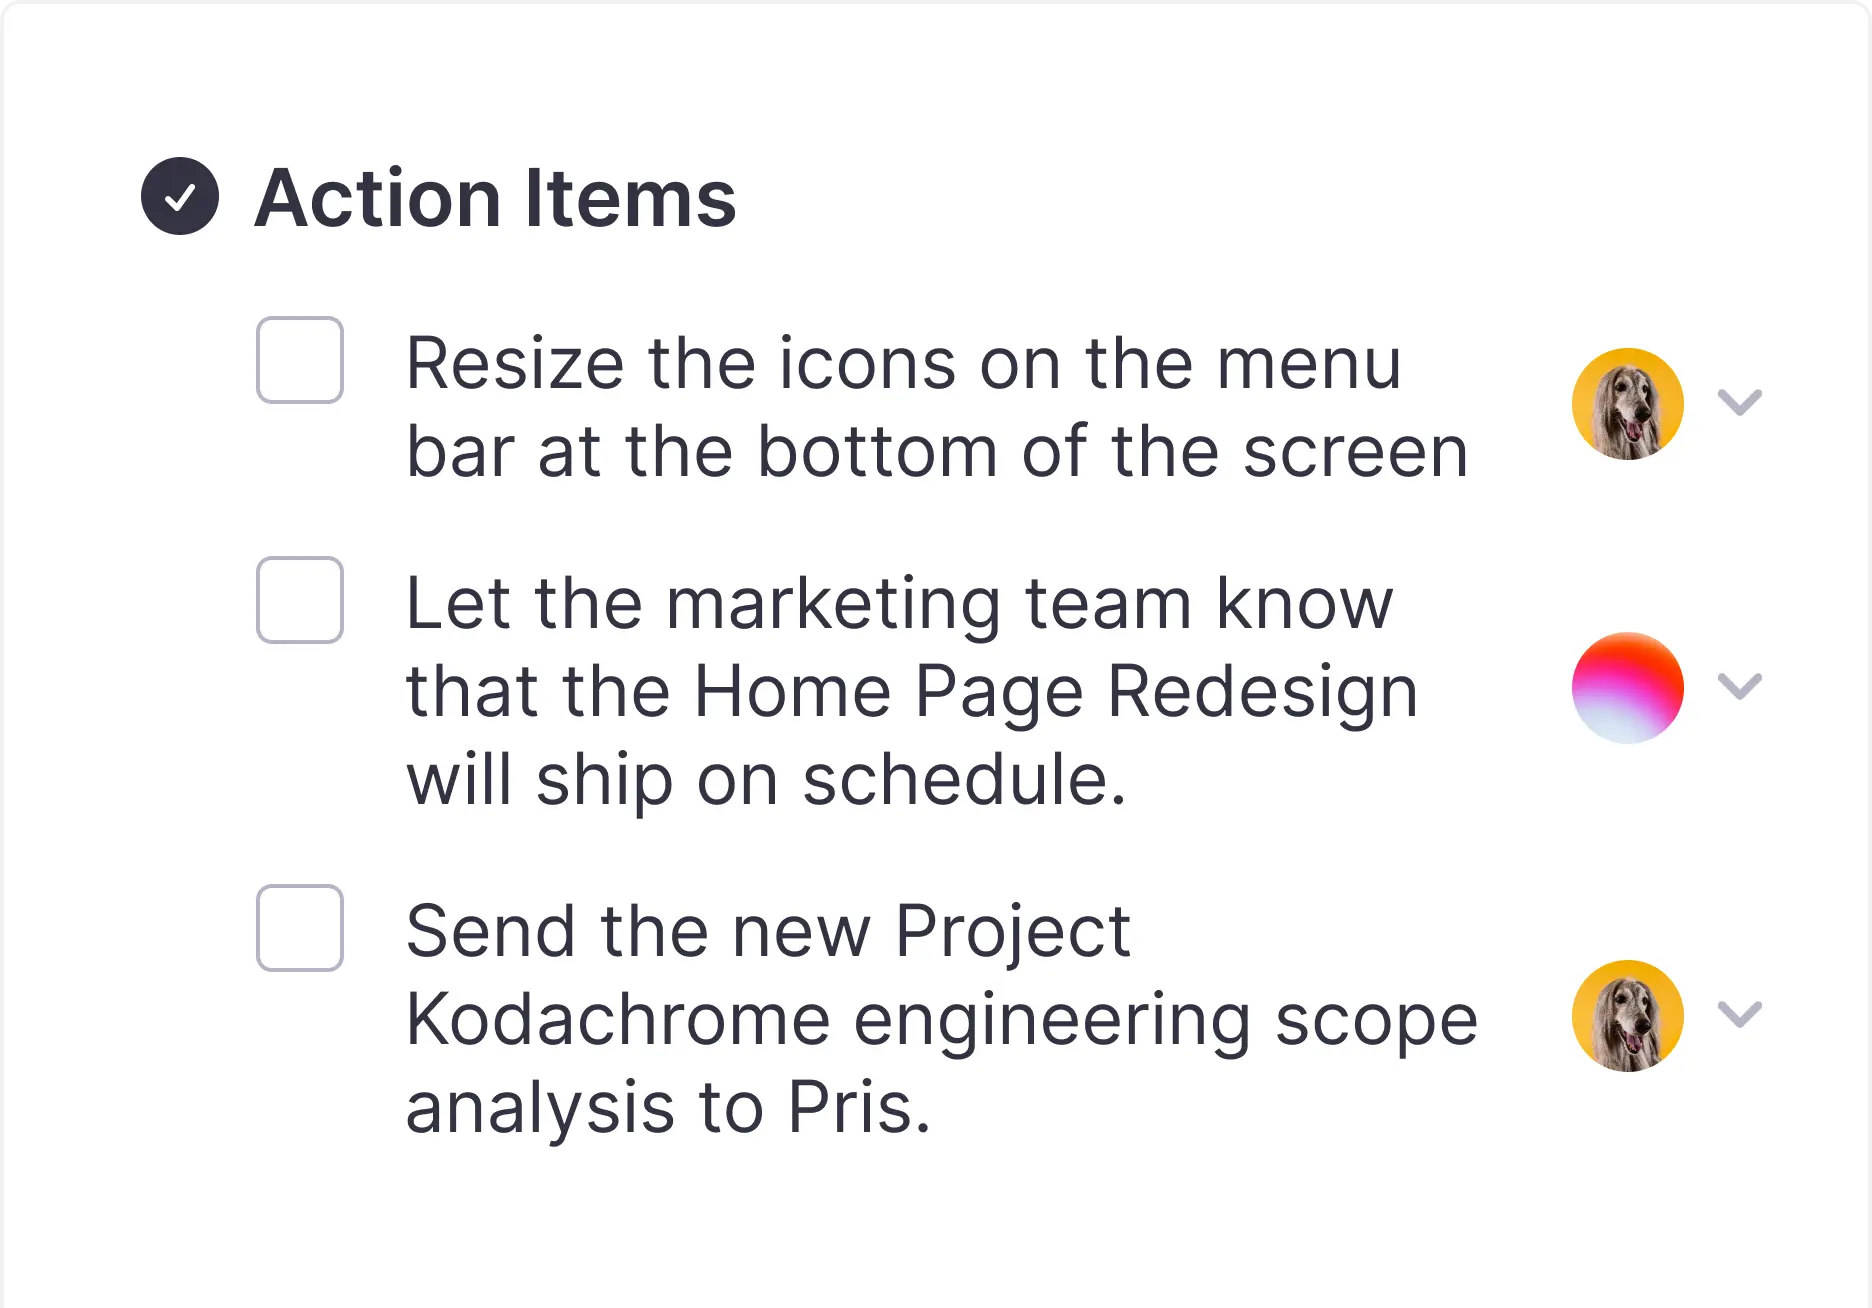Open gradient avatar assignee for marketing task
The width and height of the screenshot is (1872, 1308).
click(1628, 688)
